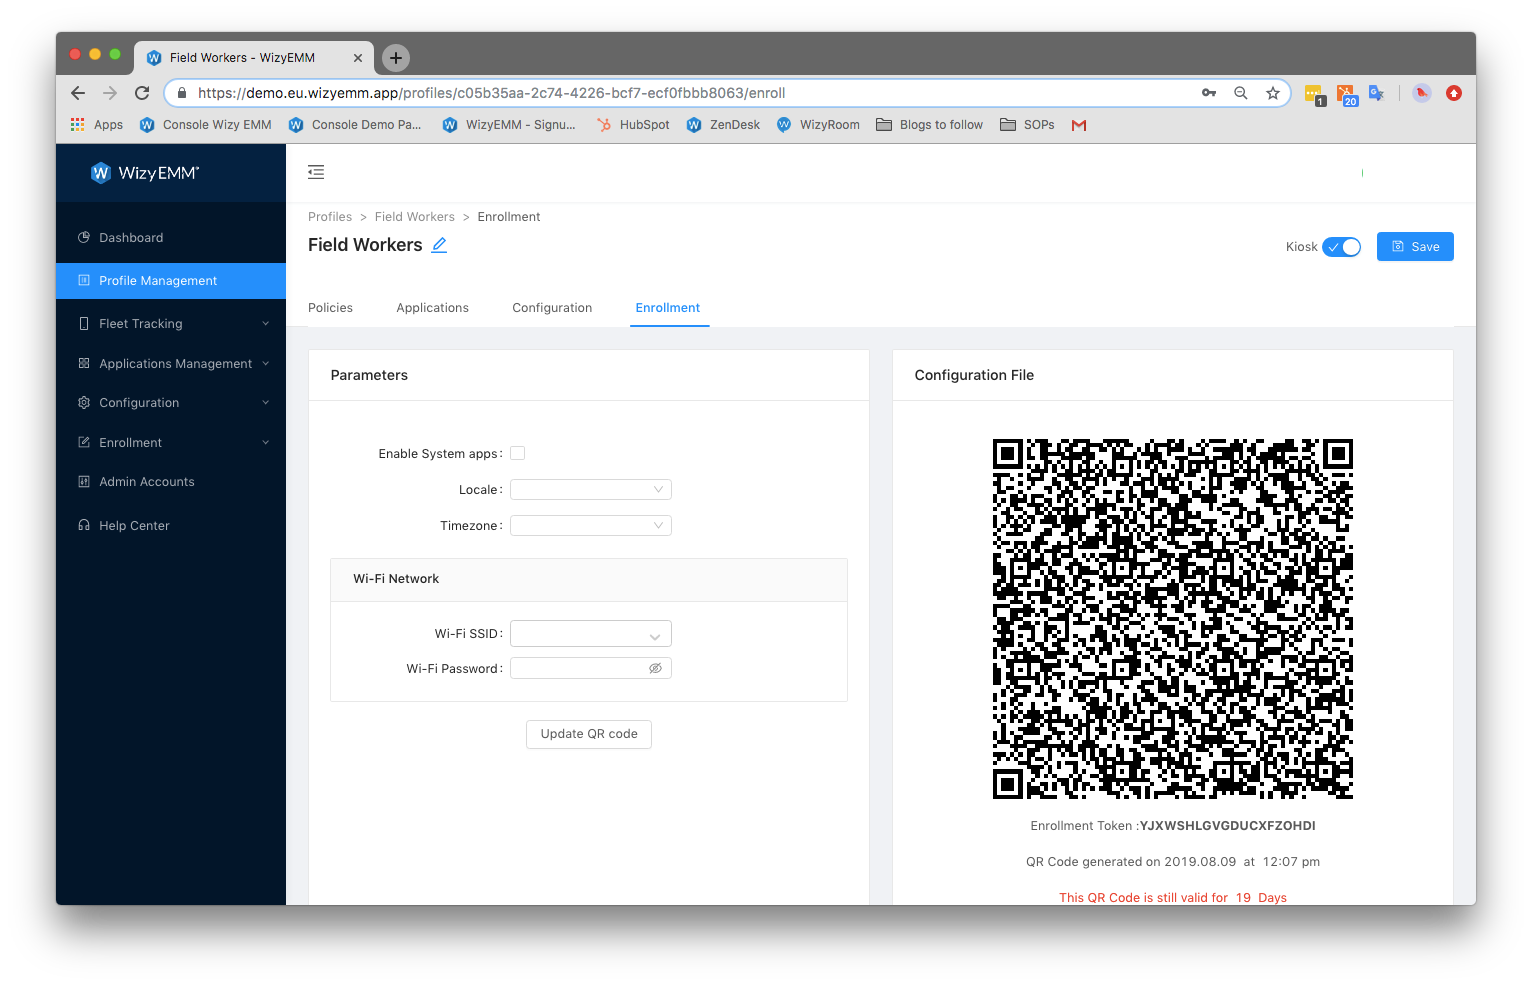This screenshot has width=1532, height=985.
Task: Open the Wi-Fi SSID dropdown
Action: (x=591, y=634)
